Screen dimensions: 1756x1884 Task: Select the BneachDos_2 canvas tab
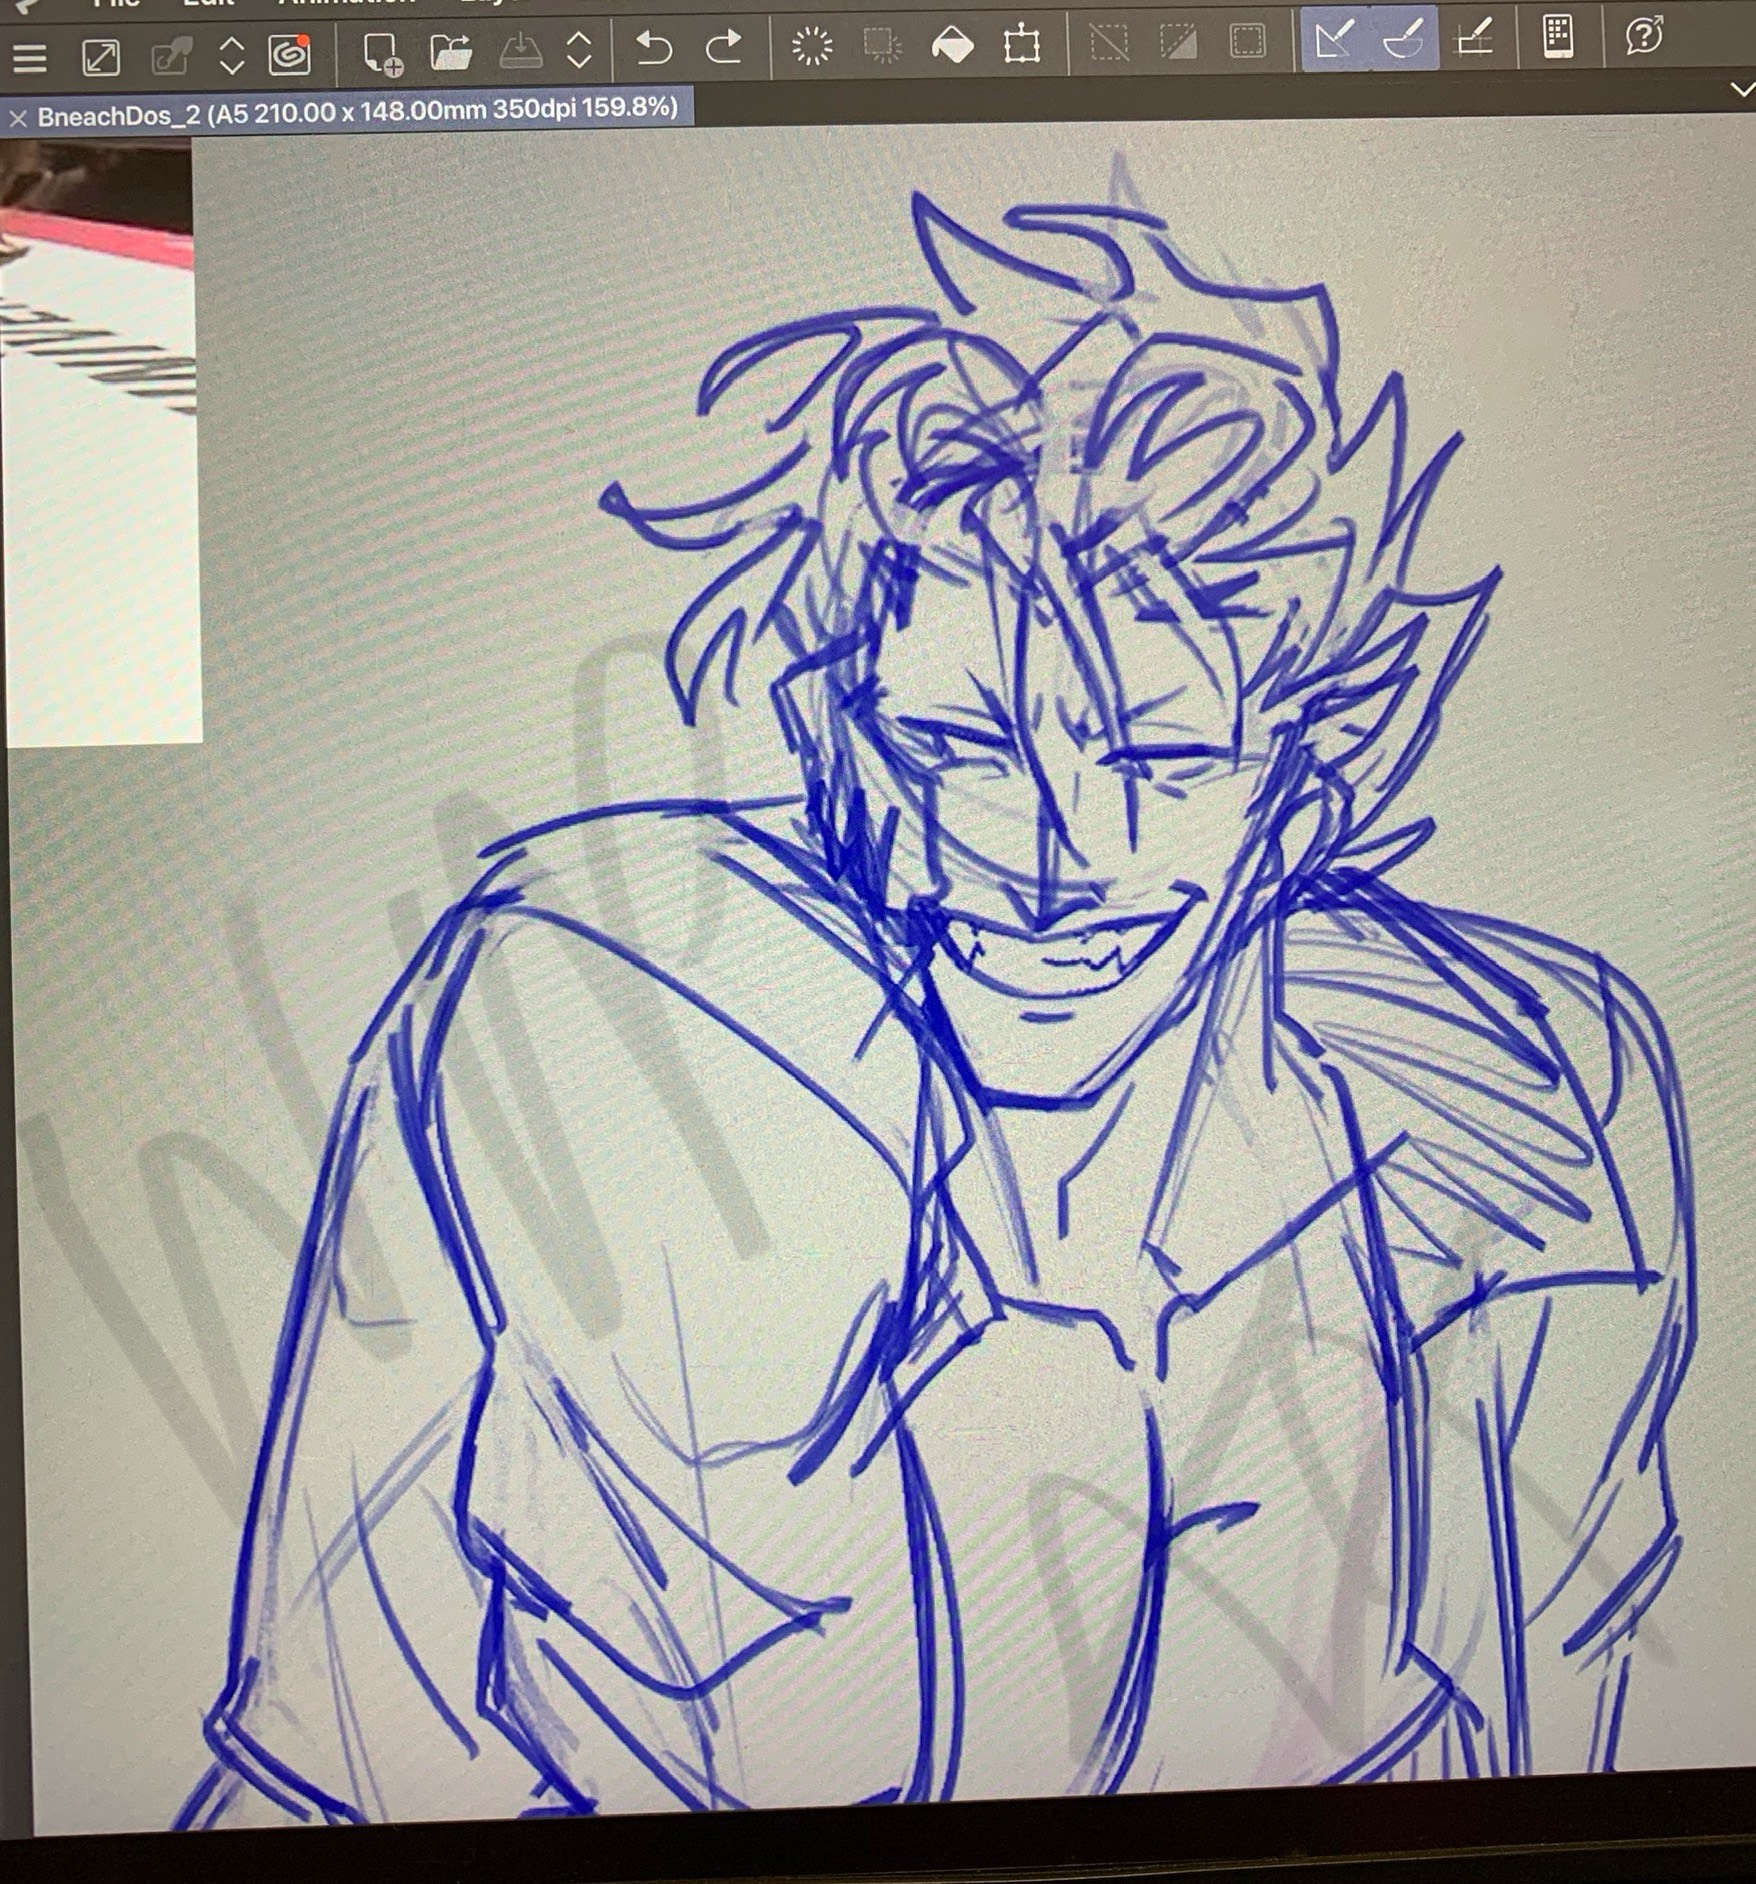(356, 111)
